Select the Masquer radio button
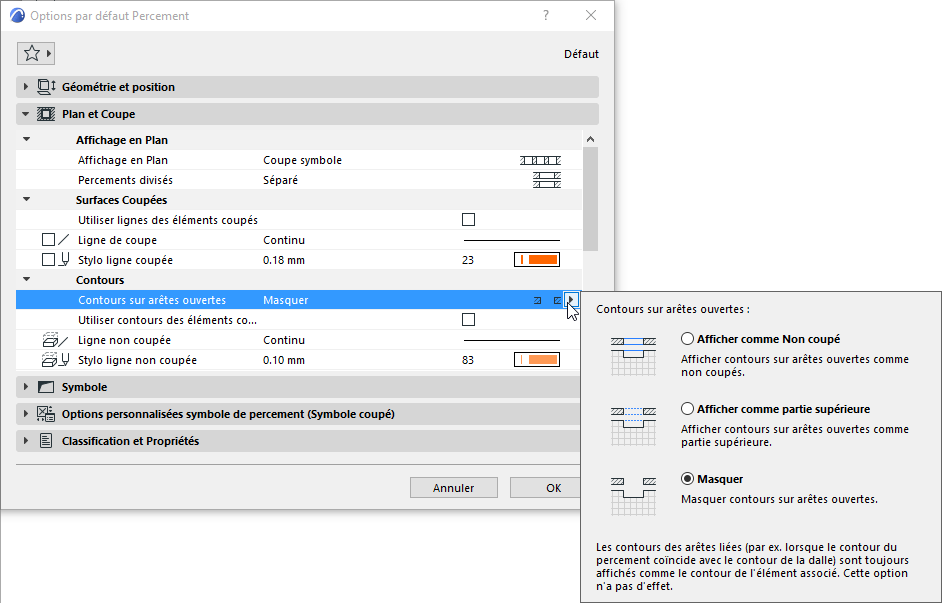 pyautogui.click(x=687, y=479)
